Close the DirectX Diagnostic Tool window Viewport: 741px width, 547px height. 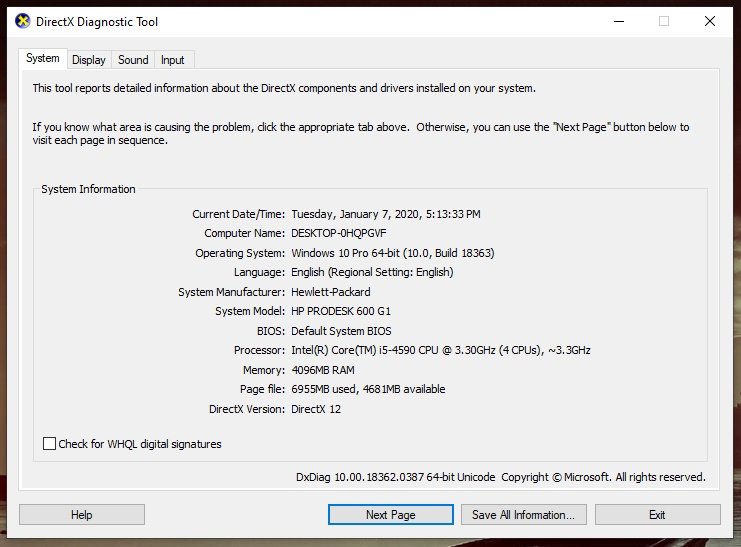(x=710, y=21)
